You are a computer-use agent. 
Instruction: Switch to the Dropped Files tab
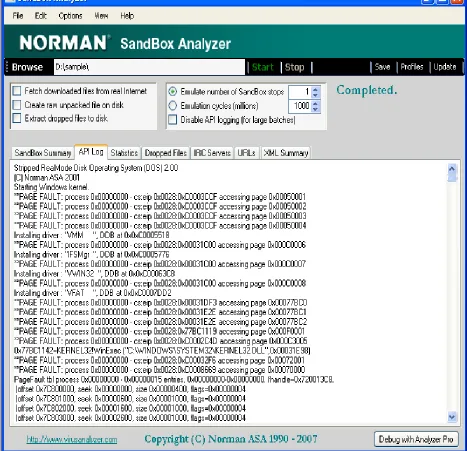click(166, 153)
